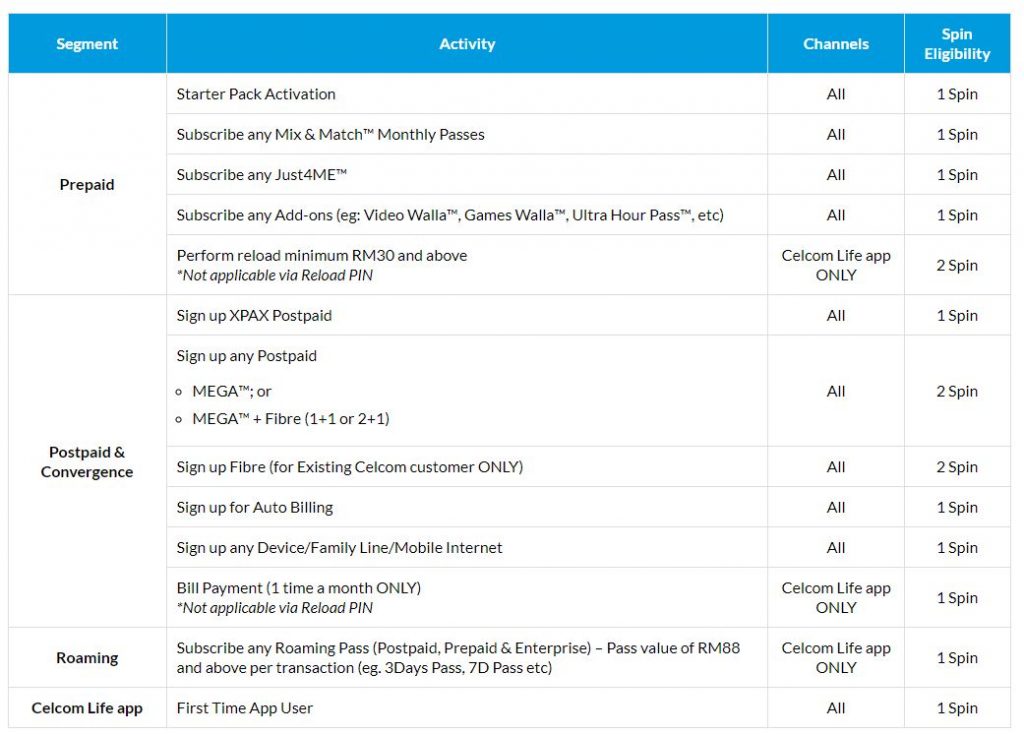Image resolution: width=1024 pixels, height=735 pixels.
Task: Click Sign up any Device/Family Line/Mobile Internet
Action: pos(340,548)
